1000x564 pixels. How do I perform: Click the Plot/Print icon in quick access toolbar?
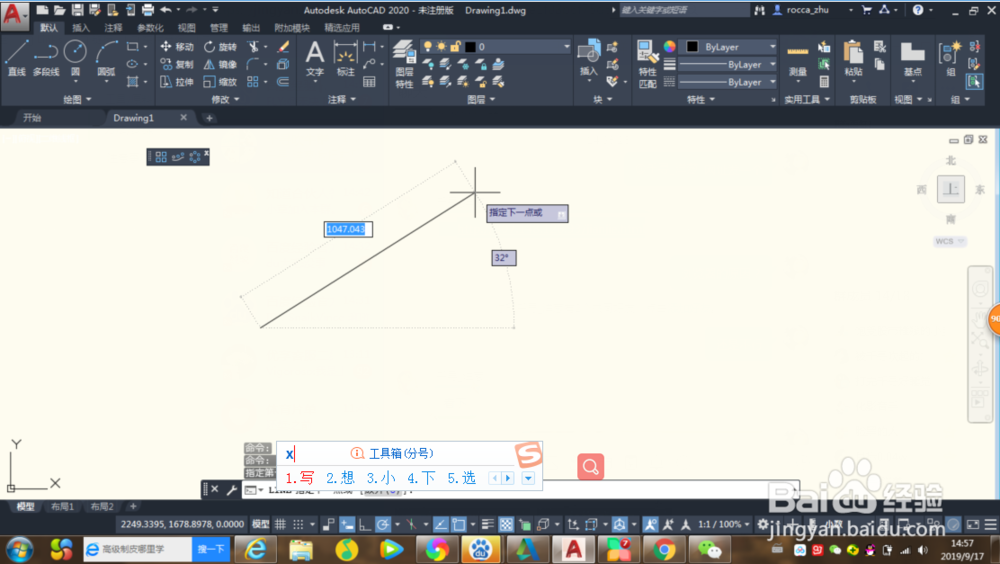pos(147,10)
